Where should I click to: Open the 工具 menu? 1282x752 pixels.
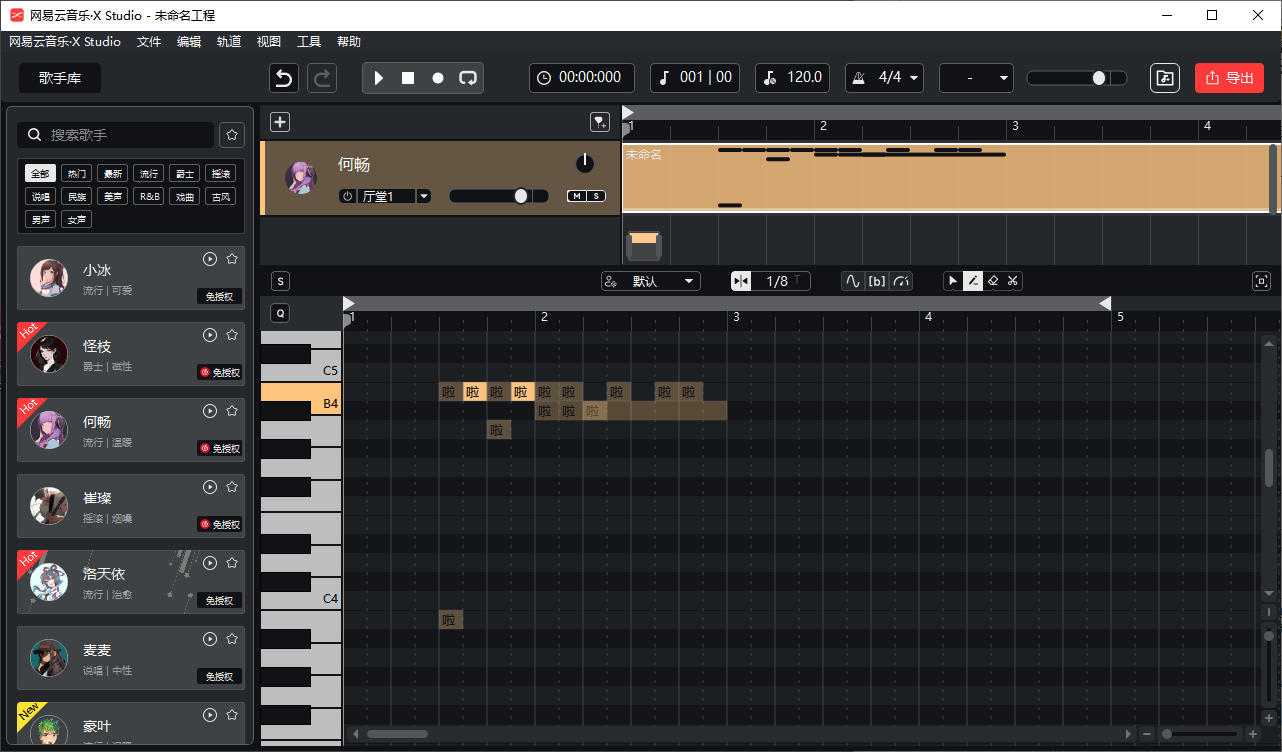(309, 42)
